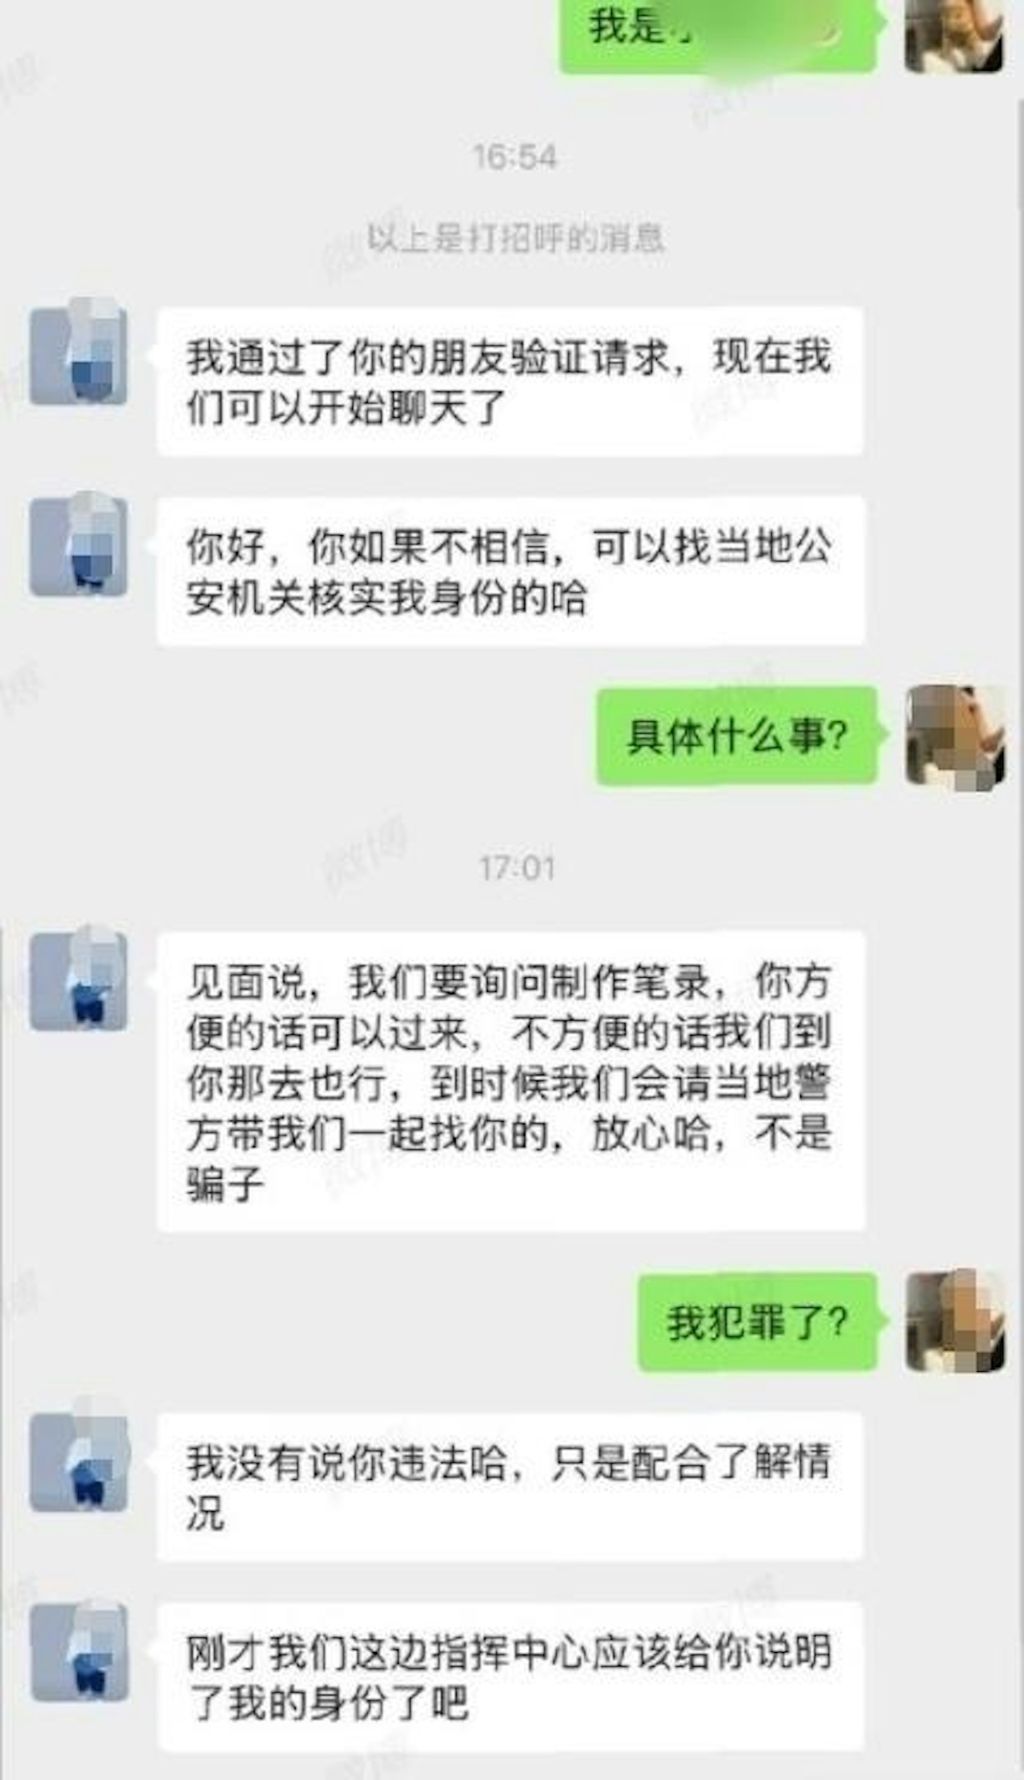1024x1780 pixels.
Task: Click long message starting with '见面说'
Action: click(x=510, y=1081)
